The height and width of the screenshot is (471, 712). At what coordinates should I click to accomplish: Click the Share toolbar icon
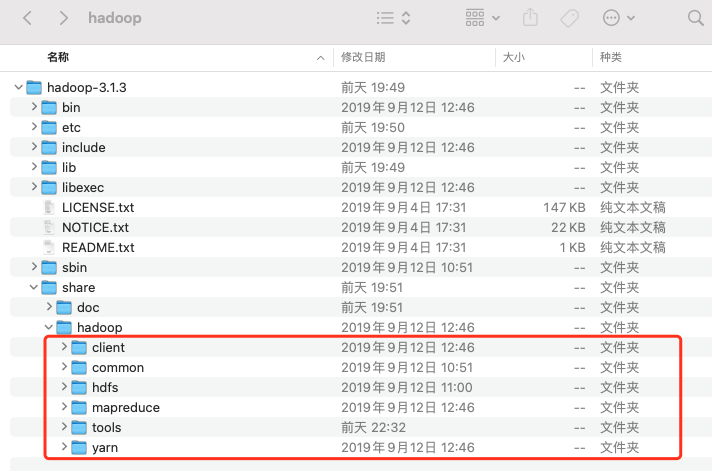pos(530,18)
